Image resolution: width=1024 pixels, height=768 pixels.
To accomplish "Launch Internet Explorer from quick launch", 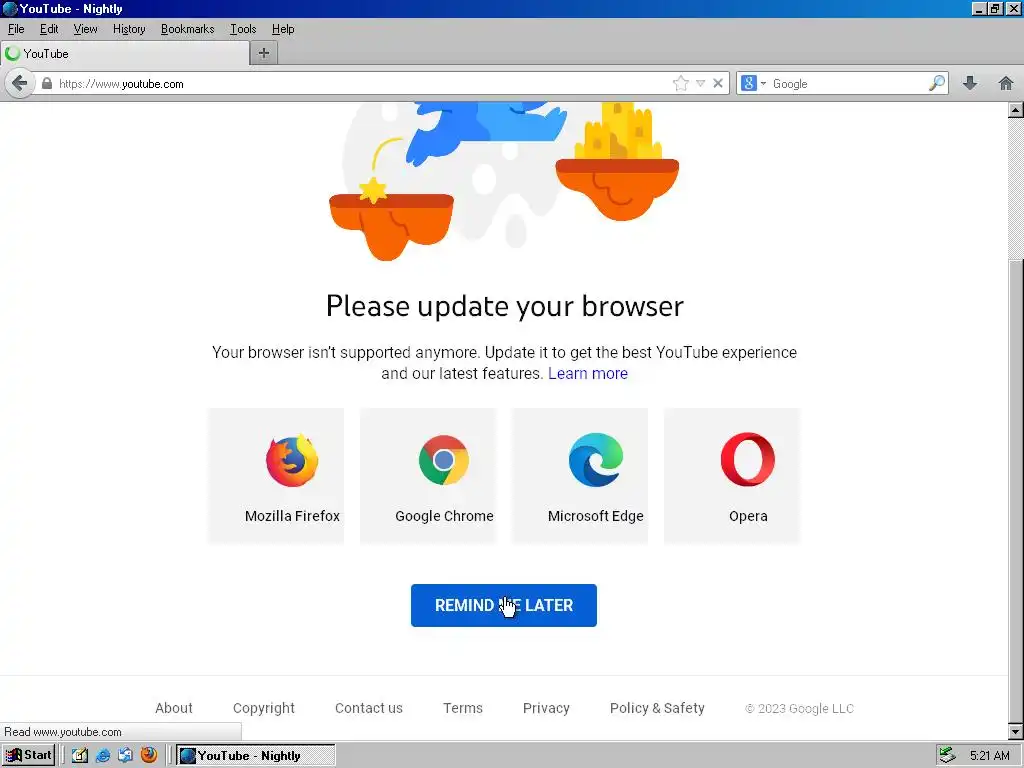I will point(103,756).
